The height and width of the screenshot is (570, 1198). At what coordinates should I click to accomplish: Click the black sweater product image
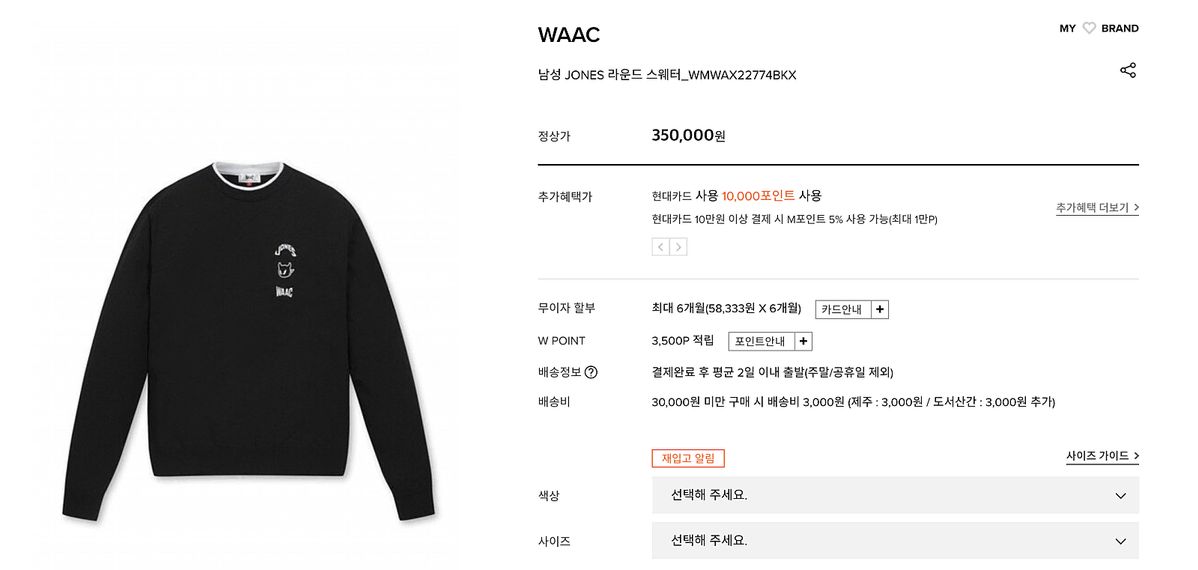click(x=248, y=341)
